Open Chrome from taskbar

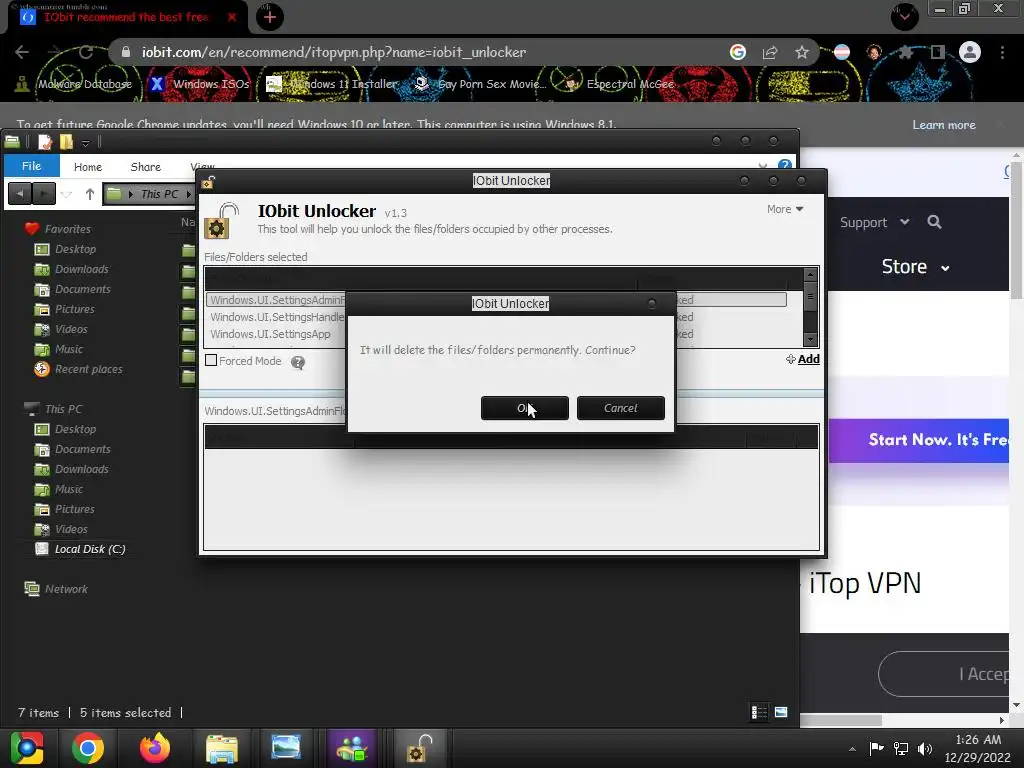[x=88, y=748]
